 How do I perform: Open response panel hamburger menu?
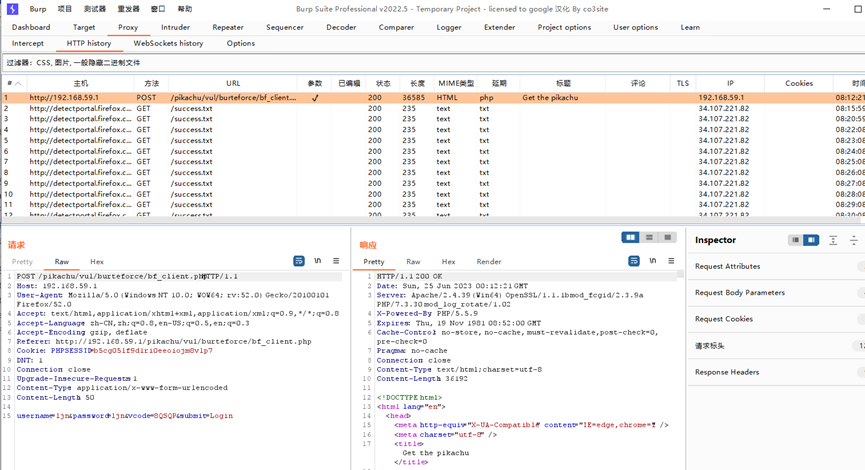[x=671, y=261]
